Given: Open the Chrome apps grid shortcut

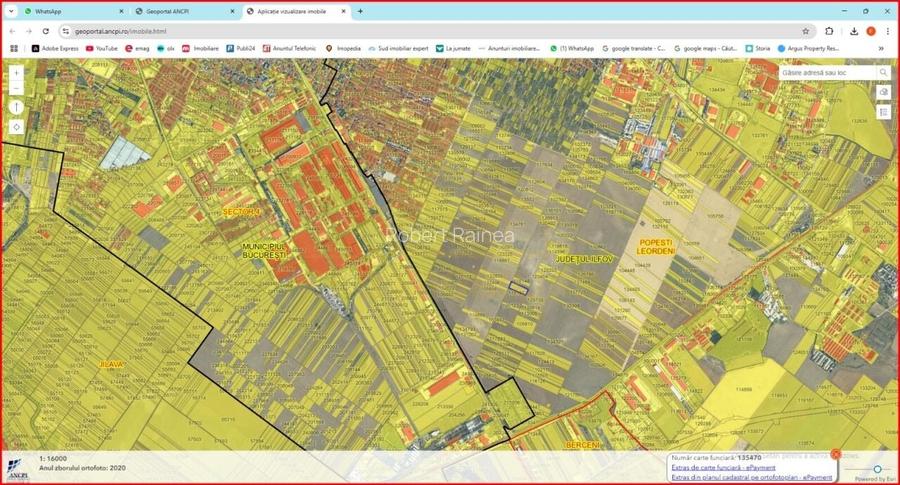Looking at the screenshot, I should 14,49.
